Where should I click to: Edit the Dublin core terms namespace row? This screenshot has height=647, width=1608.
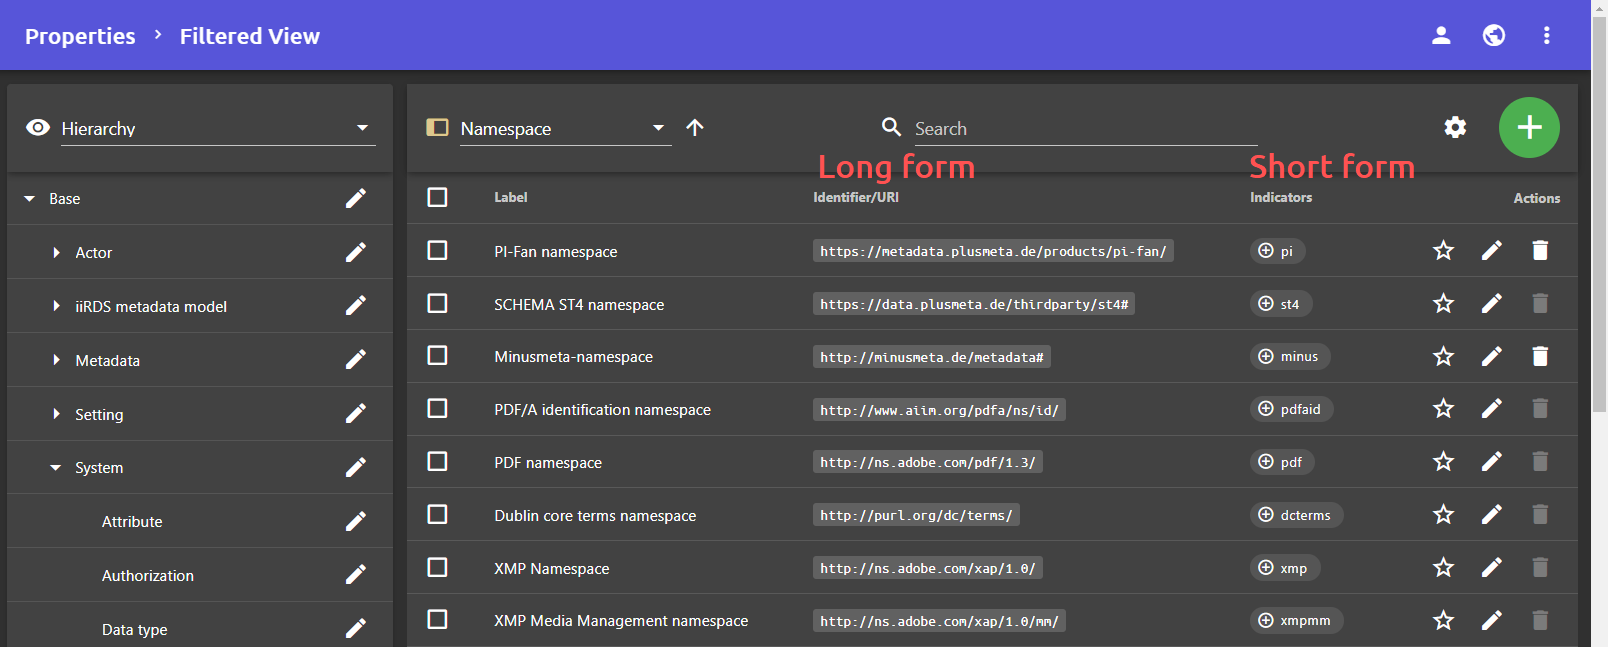(x=1491, y=514)
